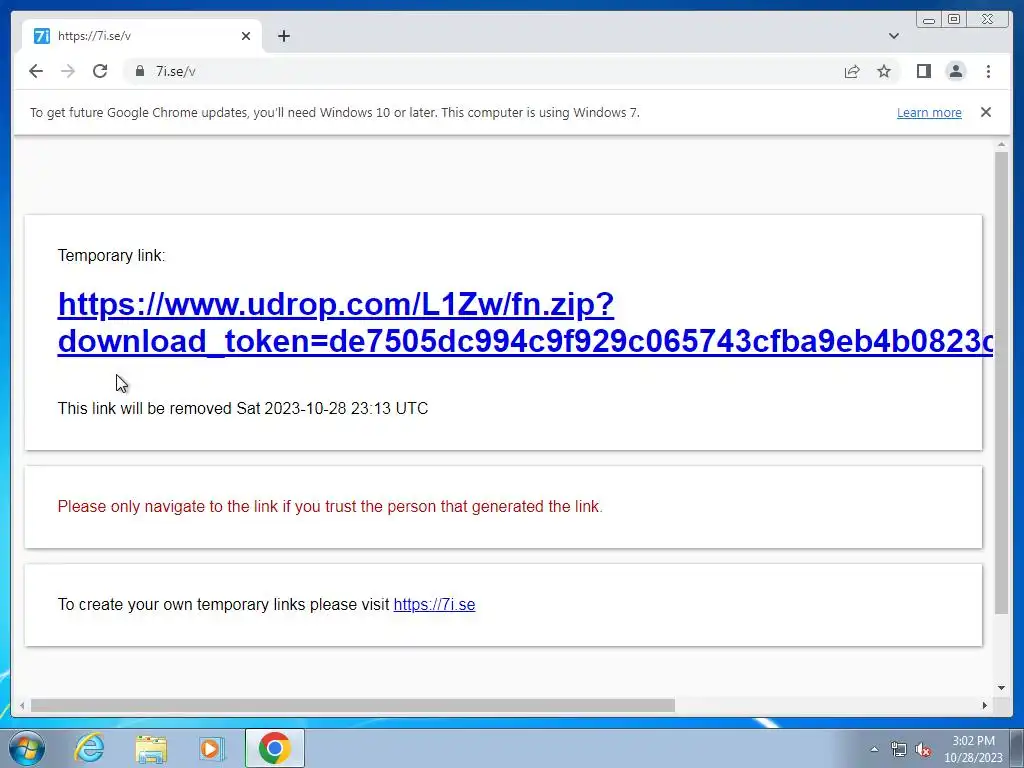The width and height of the screenshot is (1024, 768).
Task: Click the Windows 7 update notice text
Action: pyautogui.click(x=334, y=112)
